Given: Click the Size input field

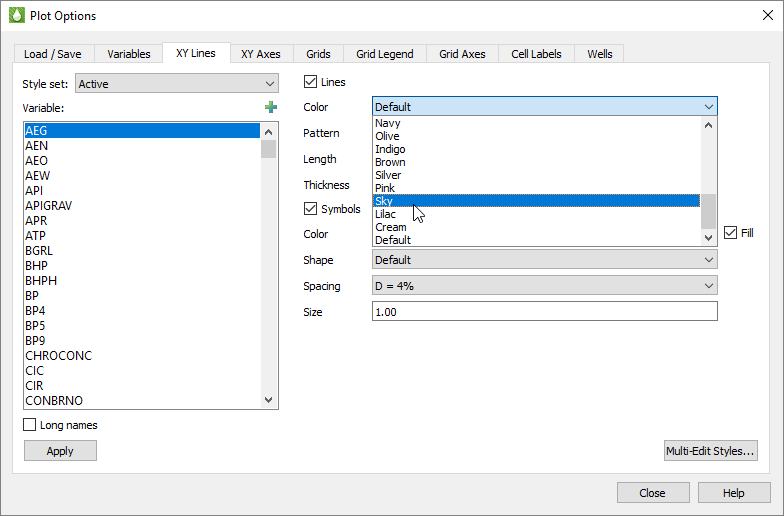Looking at the screenshot, I should click(544, 312).
